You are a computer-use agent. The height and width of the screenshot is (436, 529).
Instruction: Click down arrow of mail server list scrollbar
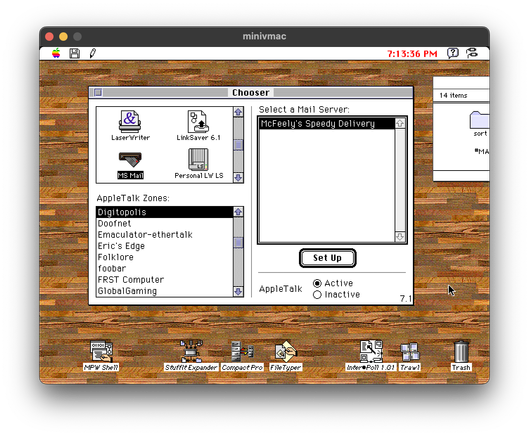tap(400, 237)
